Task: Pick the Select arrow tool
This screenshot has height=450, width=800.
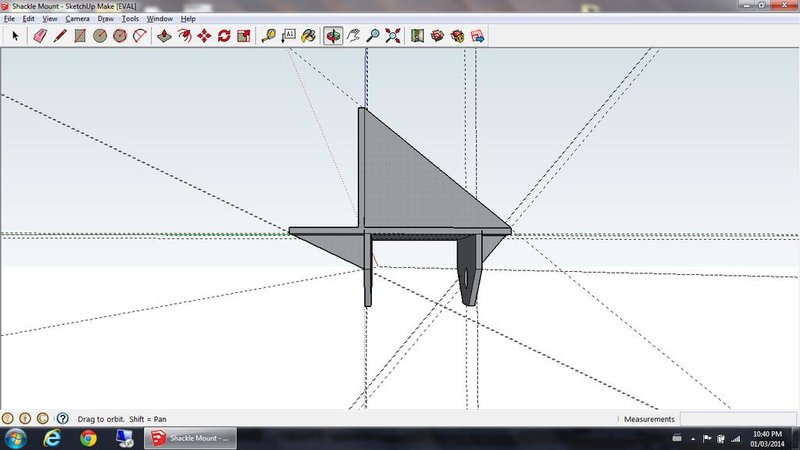Action: (x=15, y=36)
